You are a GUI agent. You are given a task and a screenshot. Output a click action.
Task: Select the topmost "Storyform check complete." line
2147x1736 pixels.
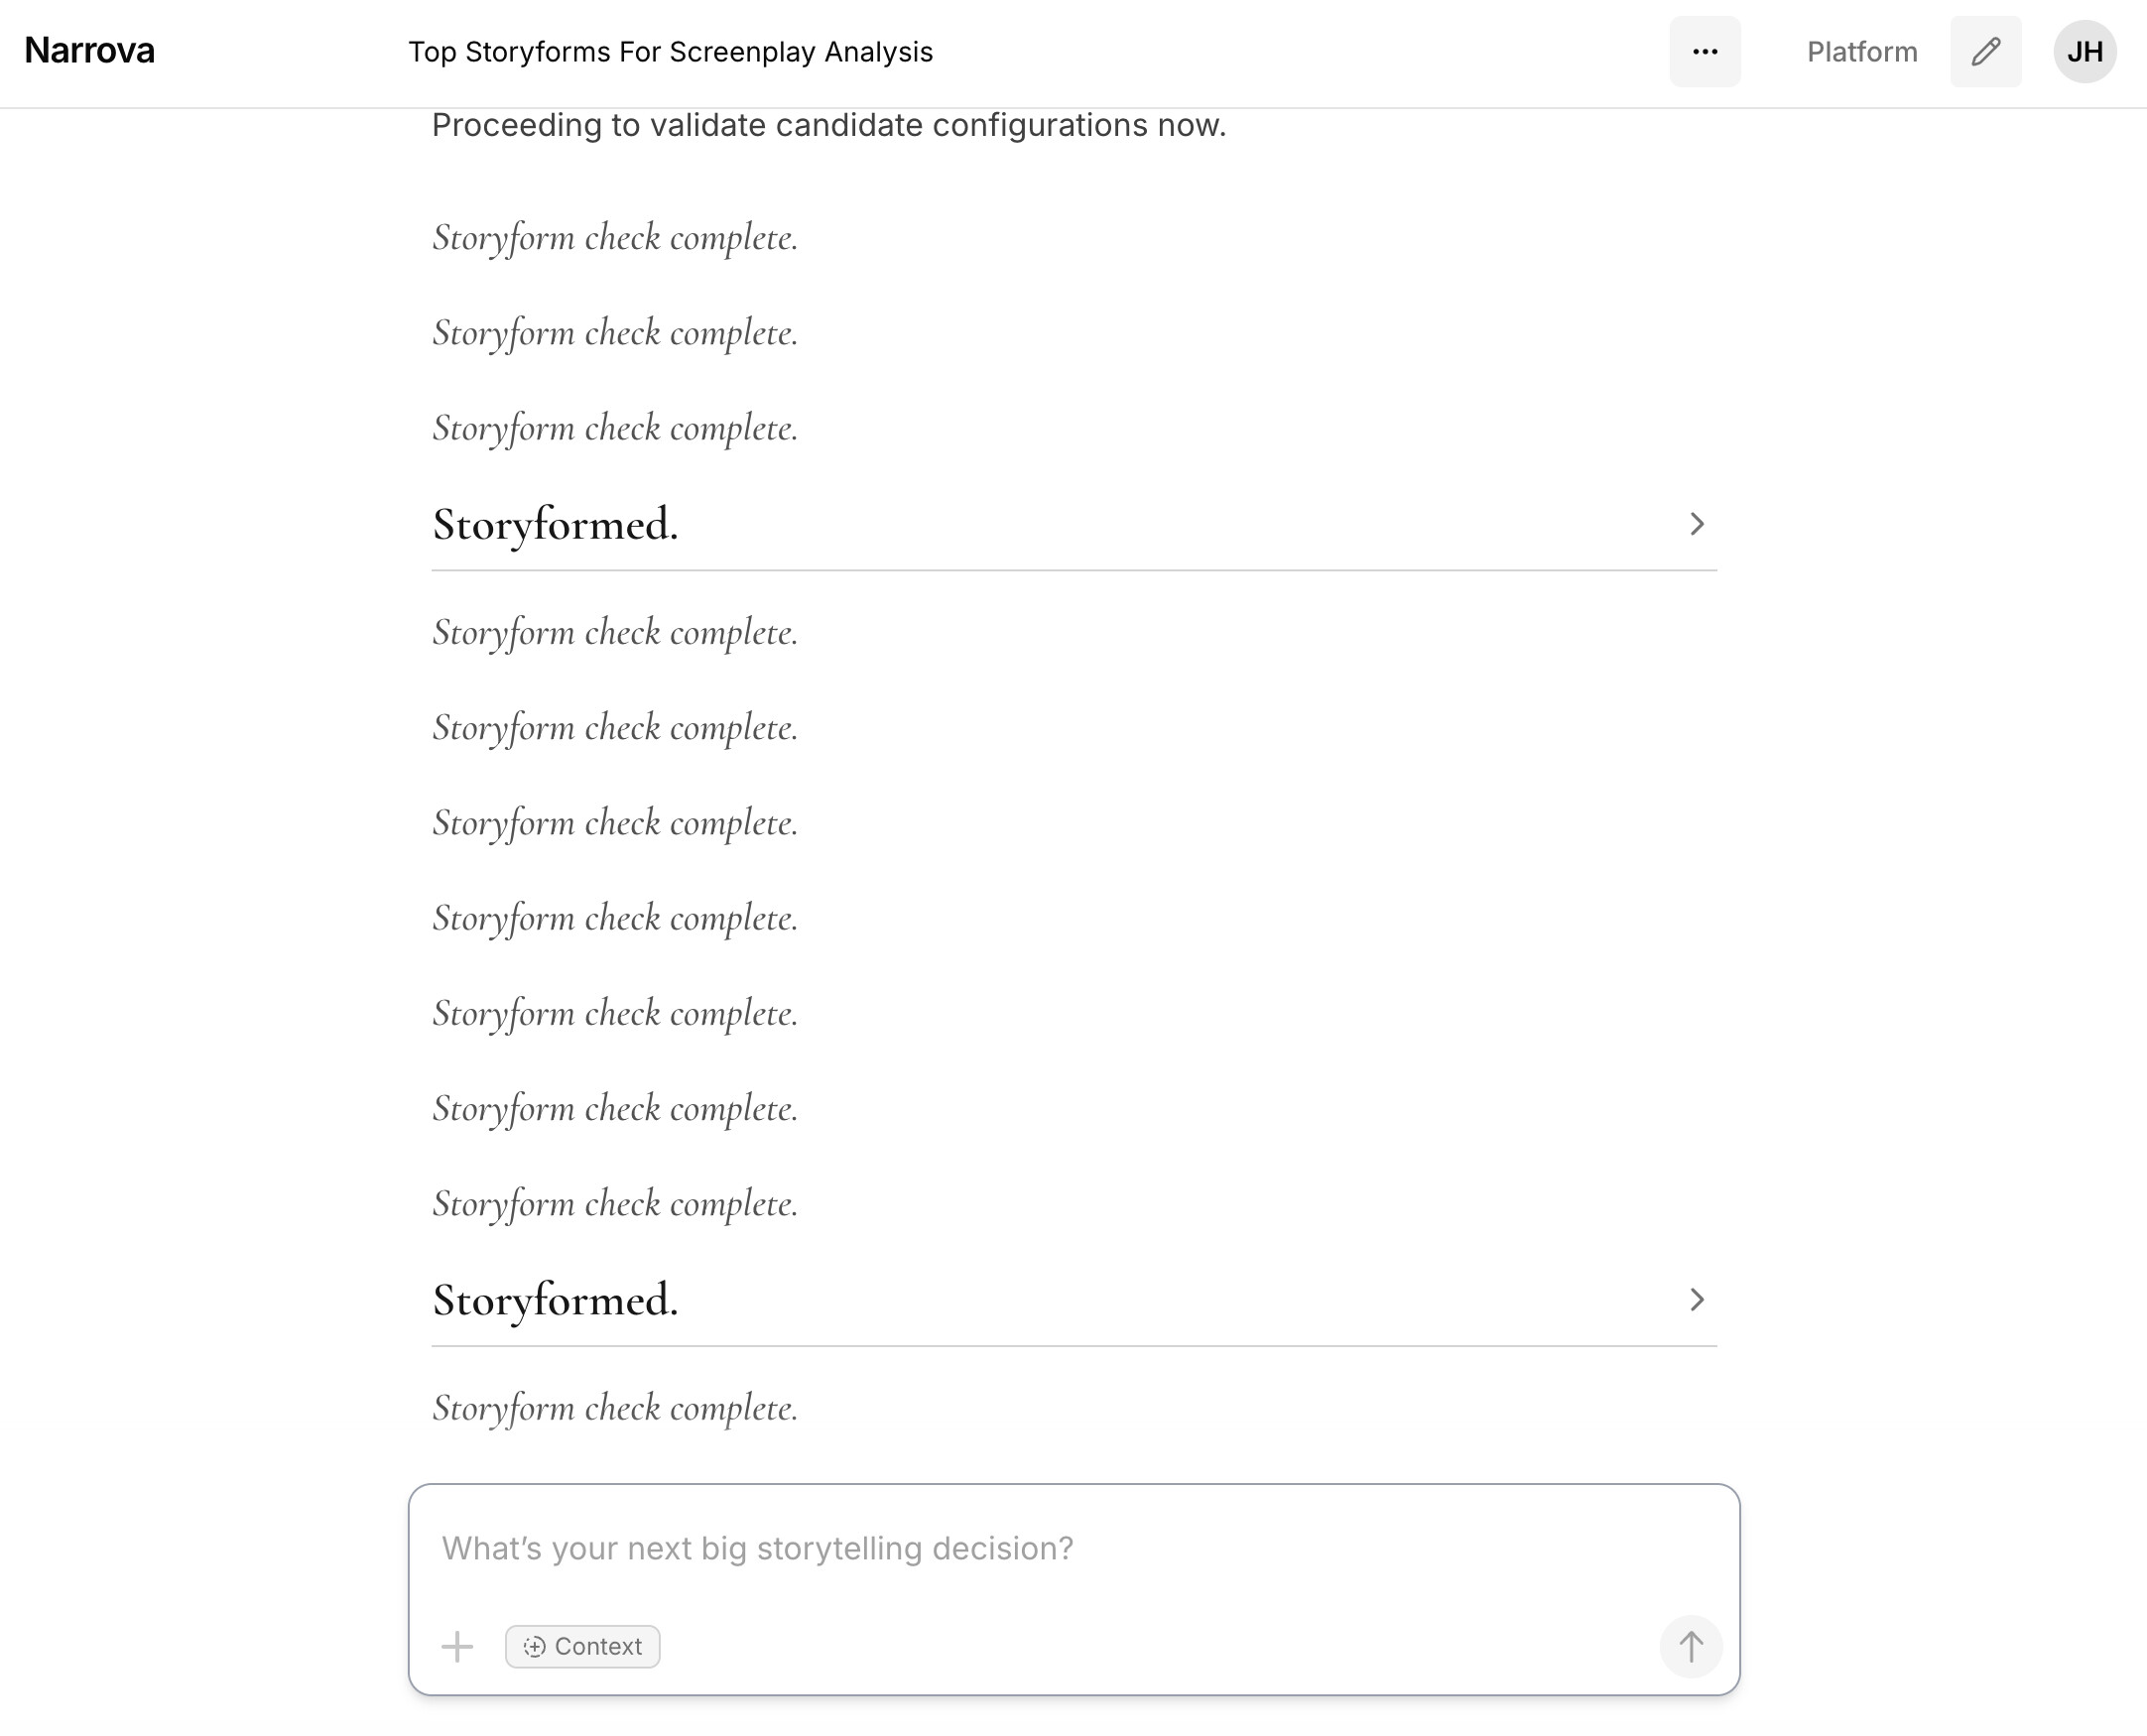pos(615,238)
